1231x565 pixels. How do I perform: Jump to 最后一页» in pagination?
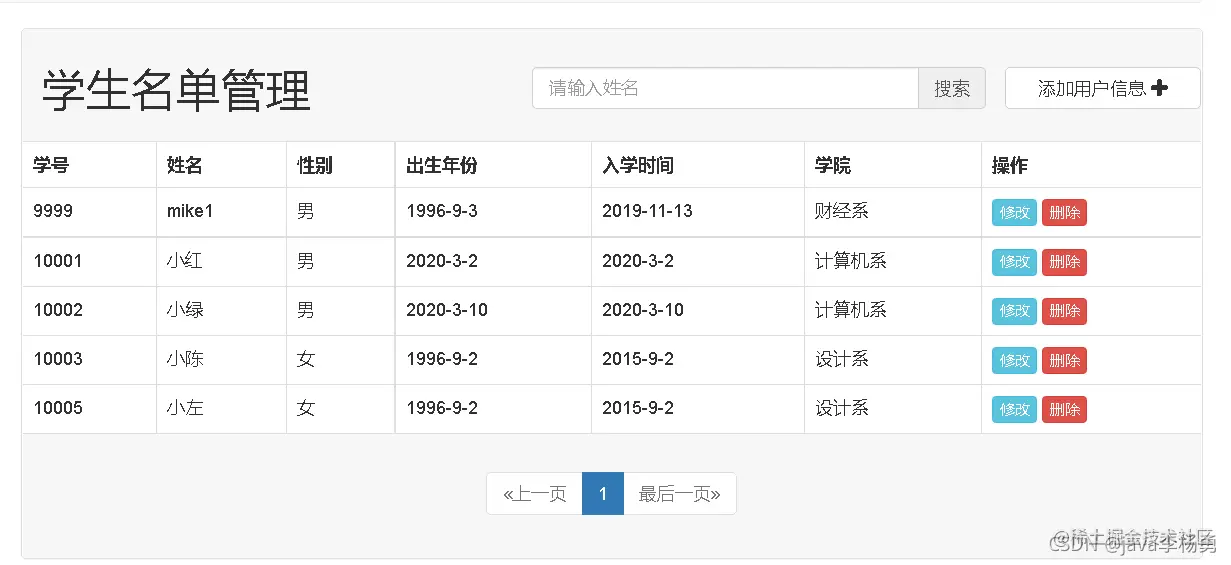coord(680,494)
